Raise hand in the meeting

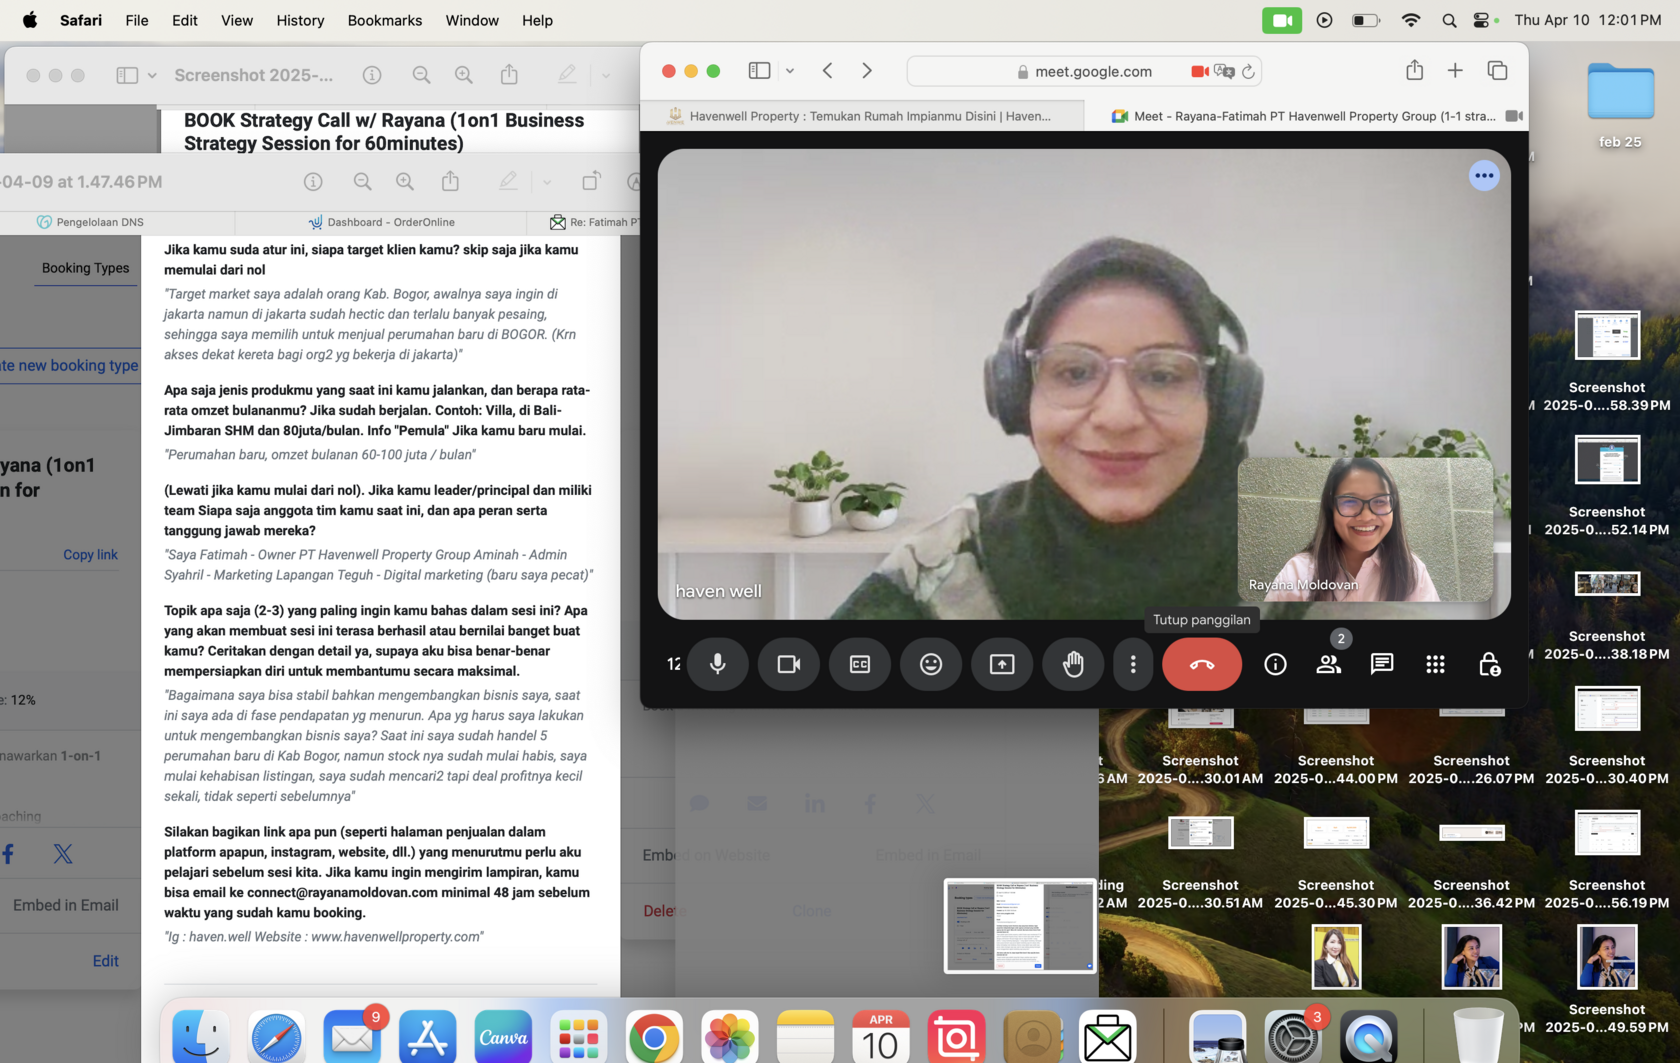click(1073, 664)
